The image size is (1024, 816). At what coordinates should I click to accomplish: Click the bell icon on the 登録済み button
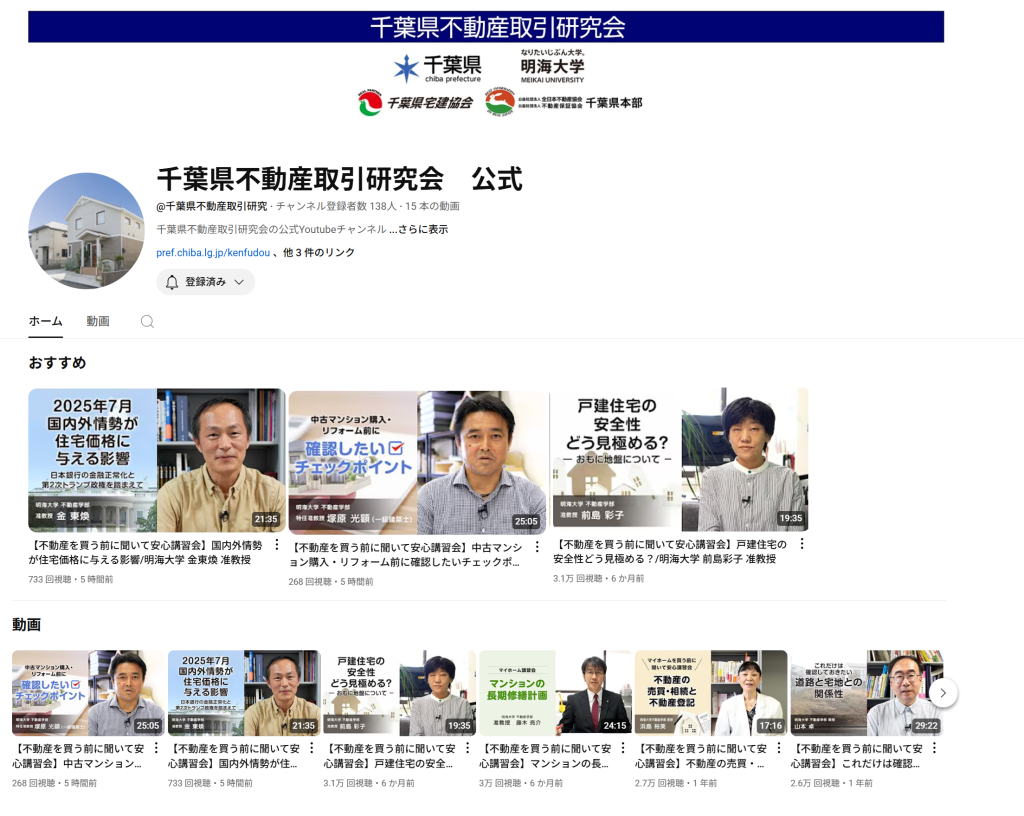172,282
